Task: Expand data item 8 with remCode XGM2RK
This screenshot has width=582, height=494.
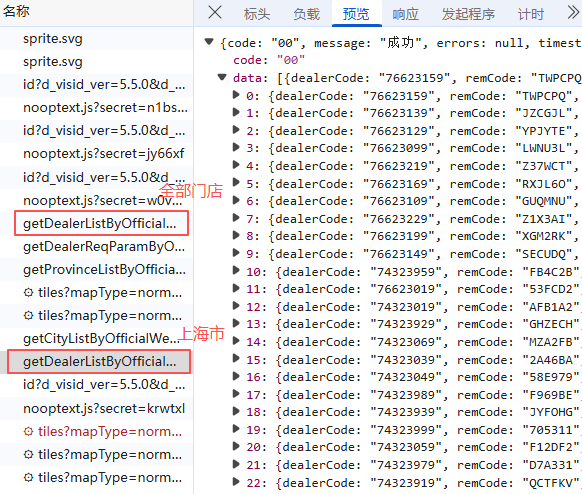Action: pyautogui.click(x=236, y=235)
